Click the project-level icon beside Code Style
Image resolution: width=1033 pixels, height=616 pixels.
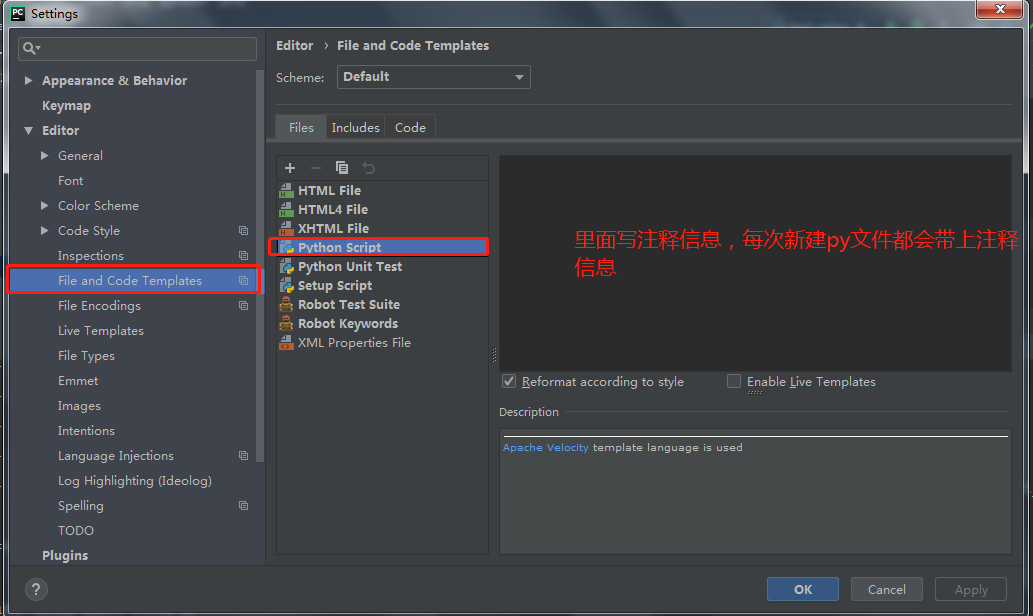(243, 231)
